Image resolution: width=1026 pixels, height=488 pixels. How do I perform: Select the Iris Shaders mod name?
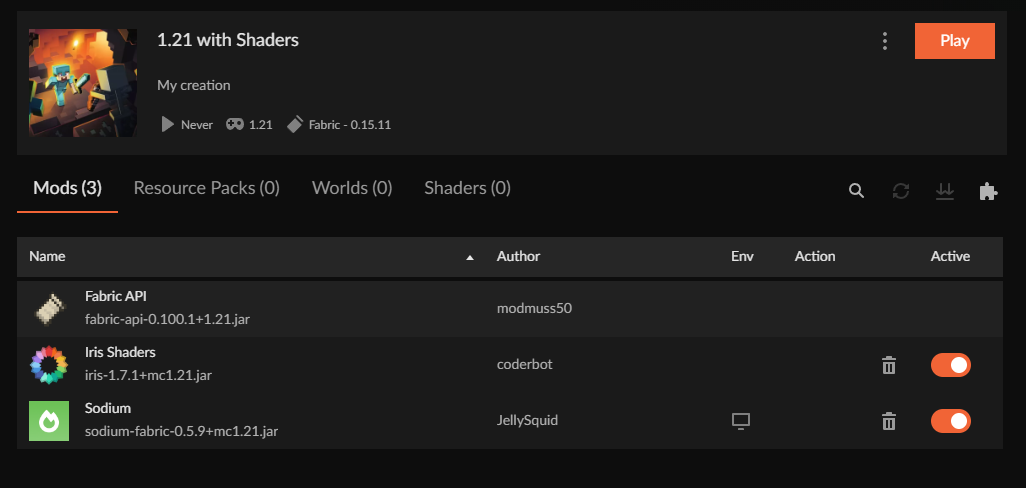pyautogui.click(x=120, y=353)
